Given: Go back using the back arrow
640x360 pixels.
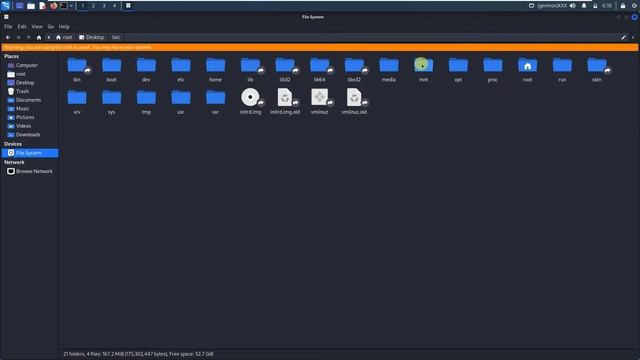Looking at the screenshot, I should pyautogui.click(x=8, y=38).
